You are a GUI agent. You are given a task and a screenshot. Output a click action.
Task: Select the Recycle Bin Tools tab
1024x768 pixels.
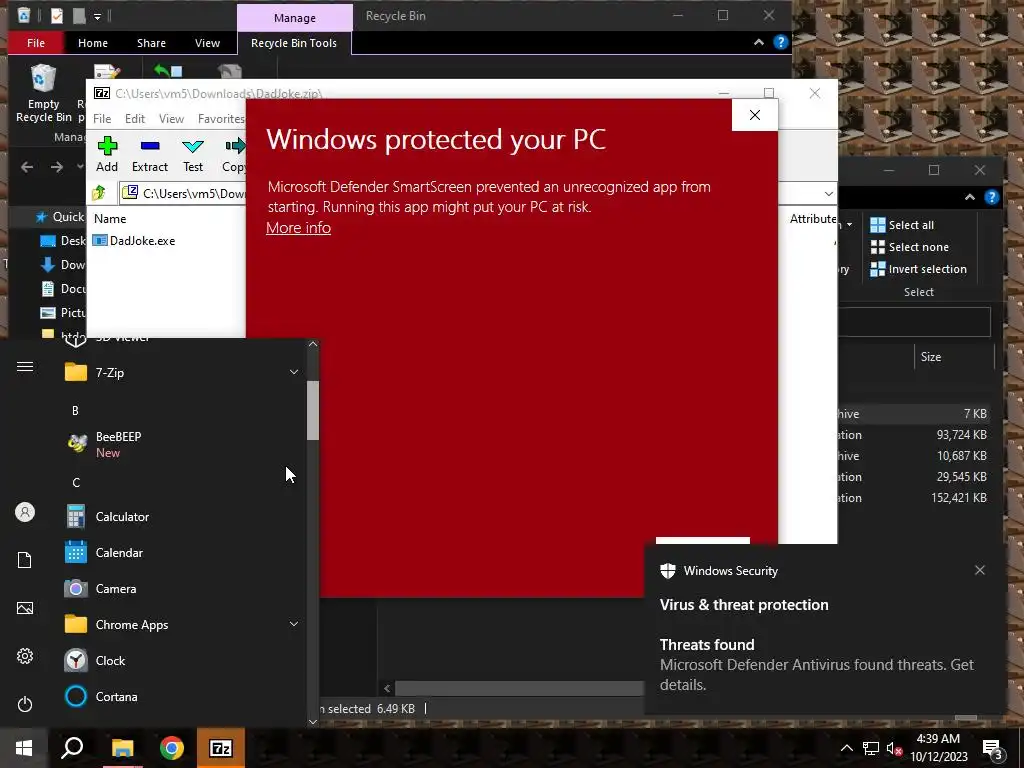[x=294, y=43]
